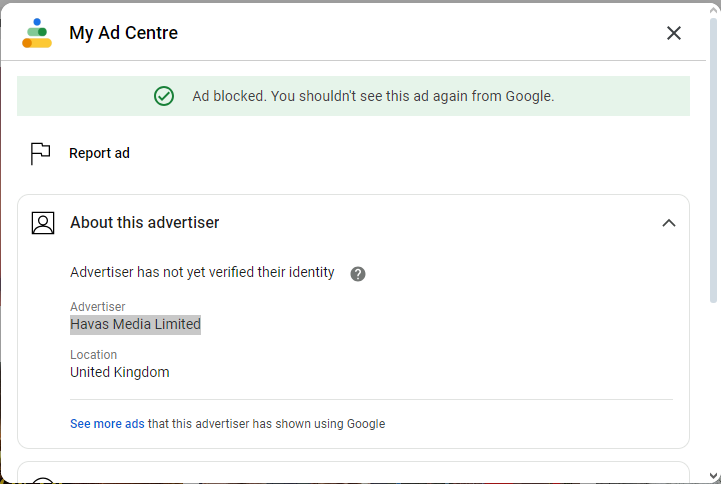Screen dimensions: 721x484
Task: Click the About this advertiser heading
Action: (x=144, y=222)
